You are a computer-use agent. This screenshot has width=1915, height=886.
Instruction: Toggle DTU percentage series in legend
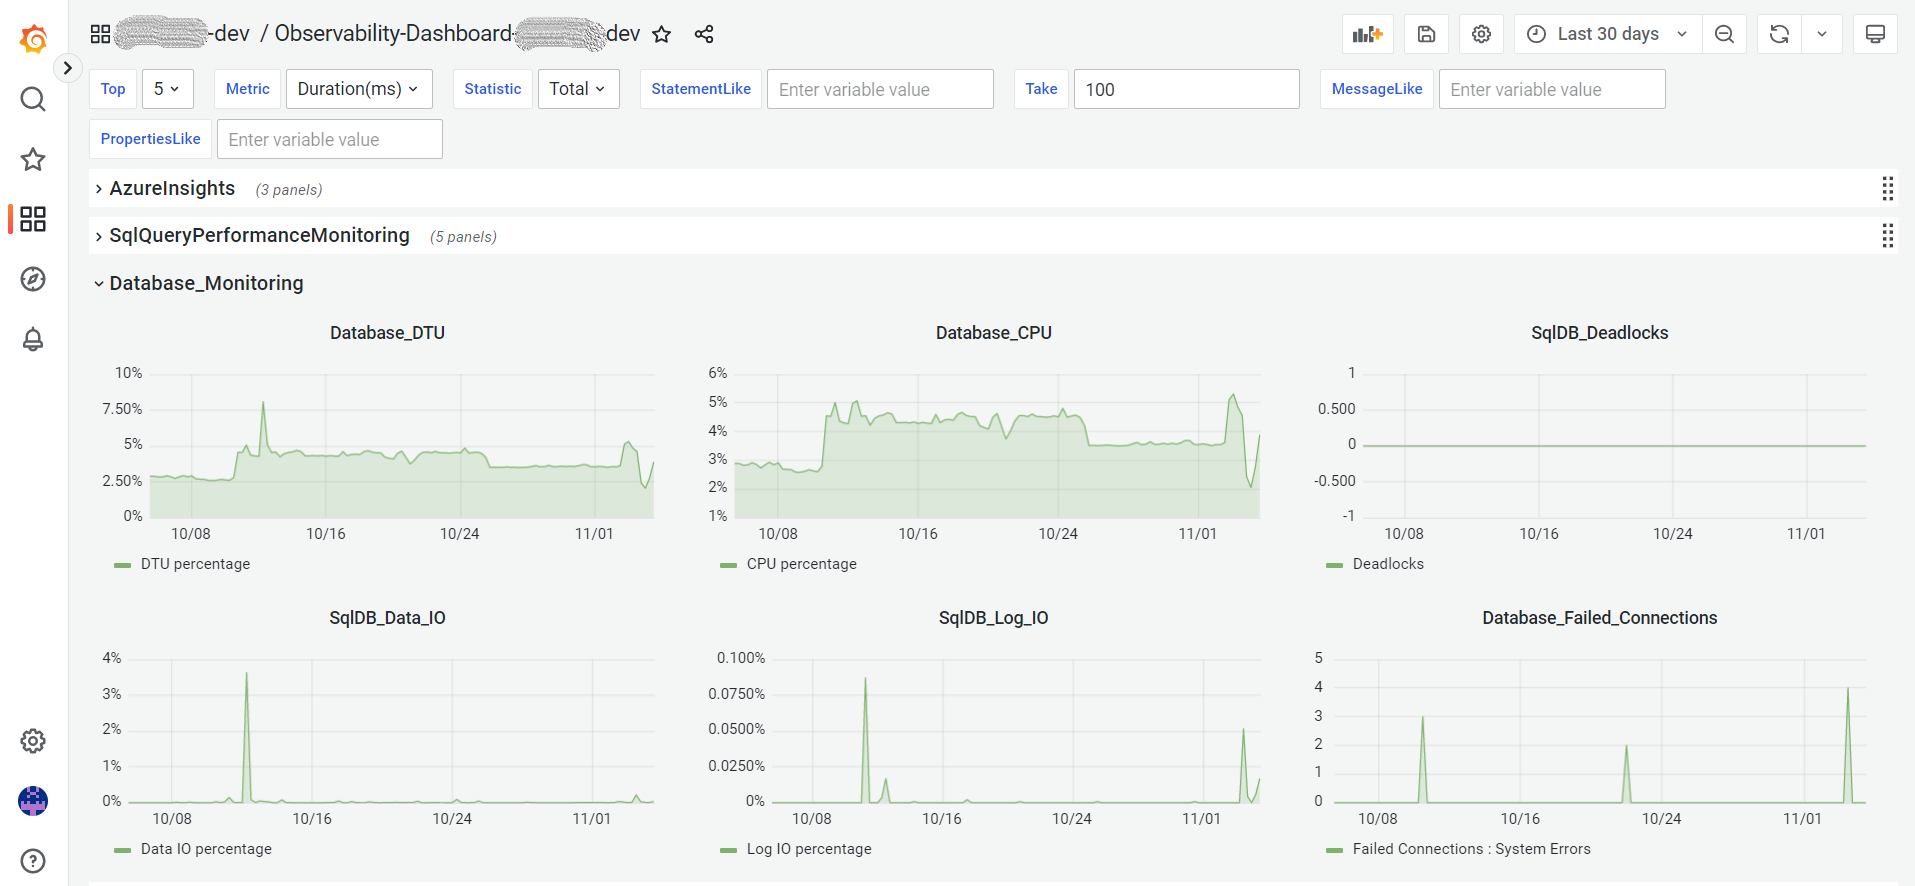195,564
